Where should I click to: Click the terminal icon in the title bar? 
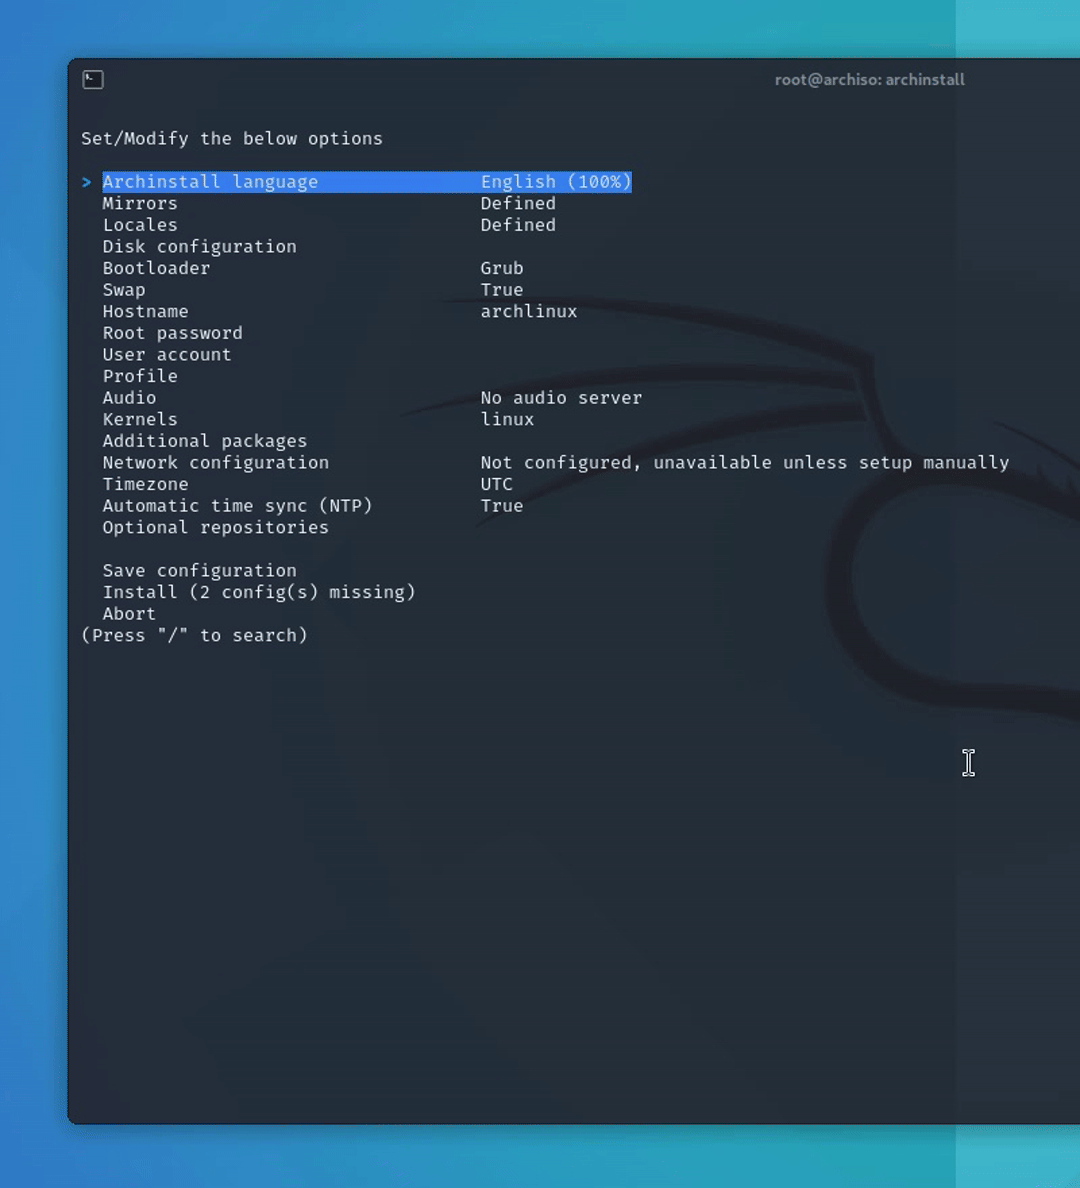(x=92, y=80)
